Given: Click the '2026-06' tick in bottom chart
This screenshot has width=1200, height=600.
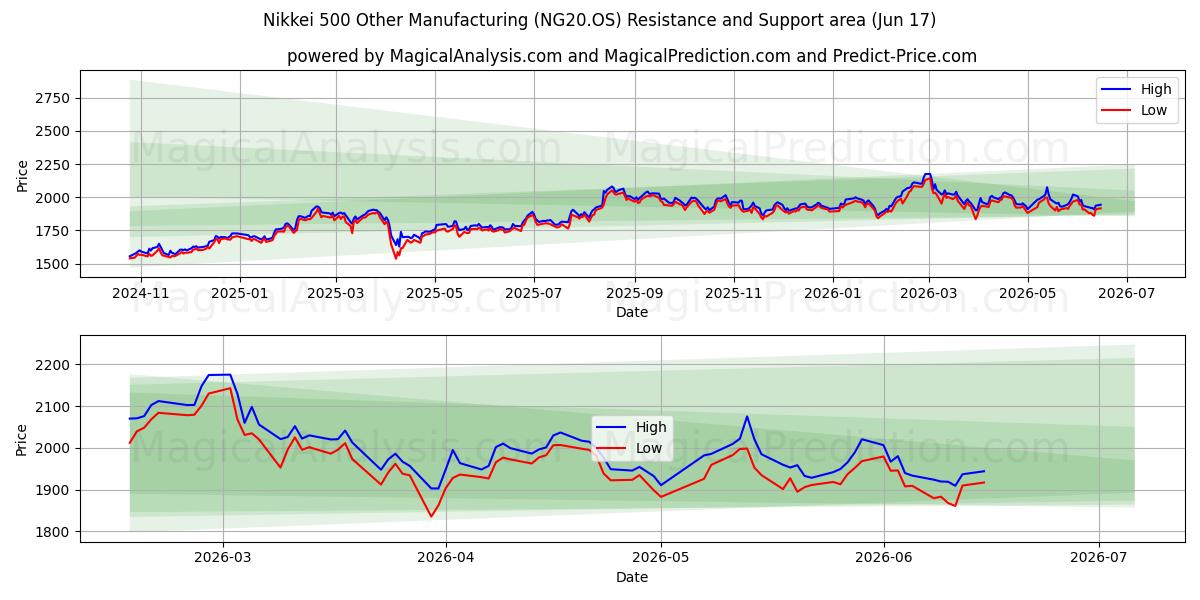Looking at the screenshot, I should pos(884,558).
